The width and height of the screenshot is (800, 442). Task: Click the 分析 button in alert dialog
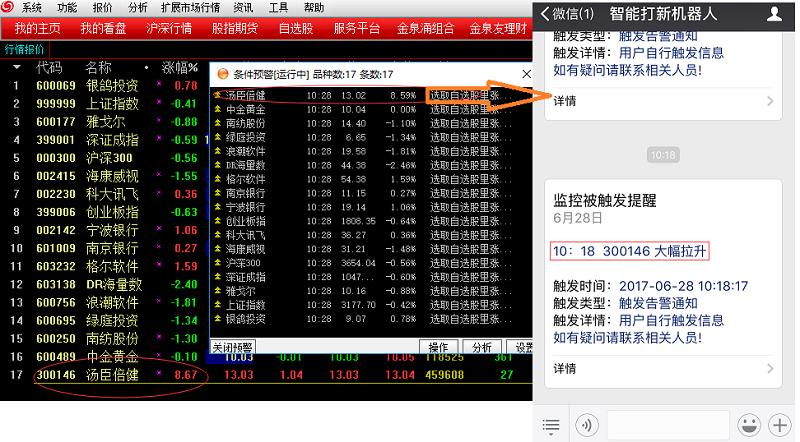pos(482,348)
